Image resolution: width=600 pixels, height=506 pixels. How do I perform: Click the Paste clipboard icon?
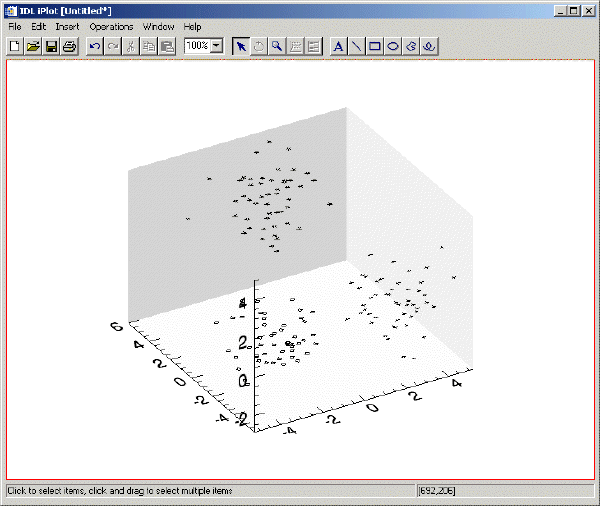(167, 47)
